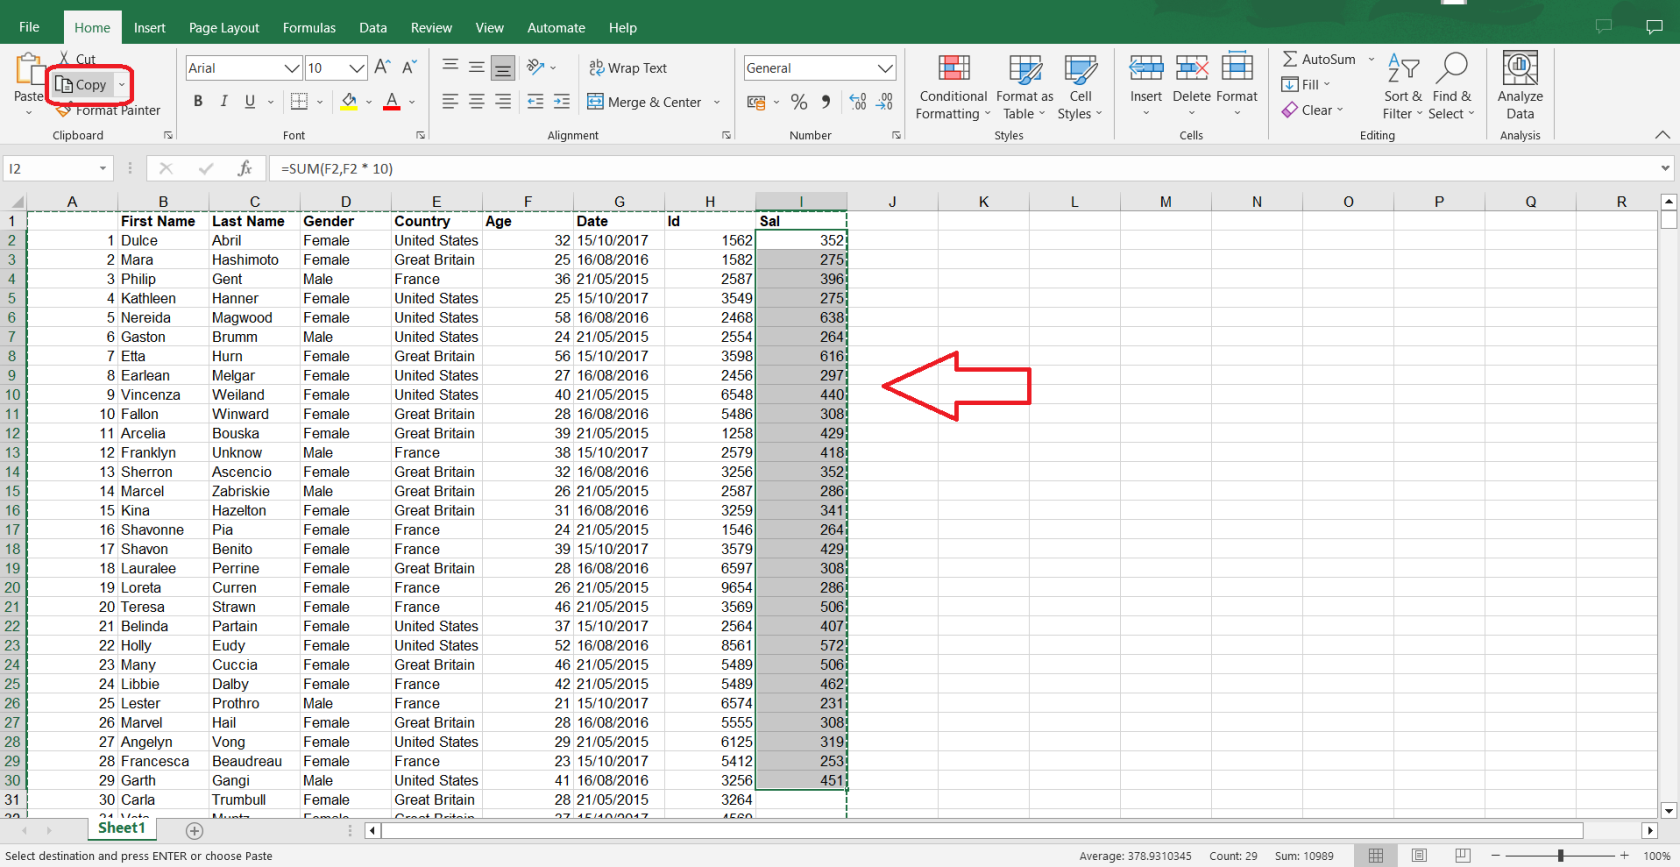Select the Sheet1 tab
This screenshot has height=867, width=1680.
click(x=122, y=828)
